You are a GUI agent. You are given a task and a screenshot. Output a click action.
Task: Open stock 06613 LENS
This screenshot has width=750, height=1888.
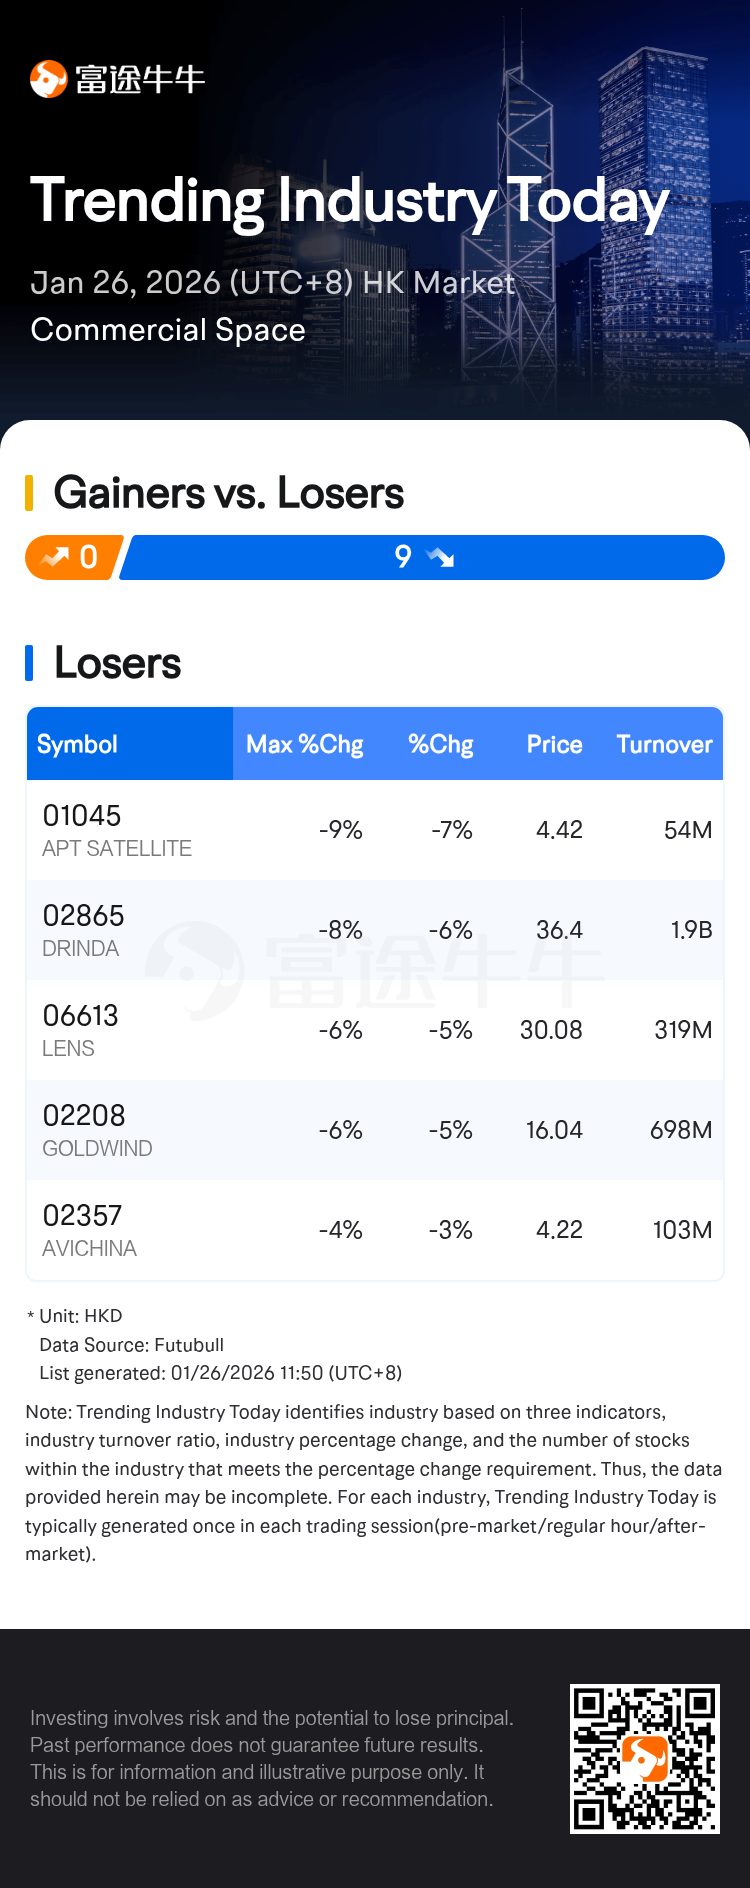point(80,1030)
